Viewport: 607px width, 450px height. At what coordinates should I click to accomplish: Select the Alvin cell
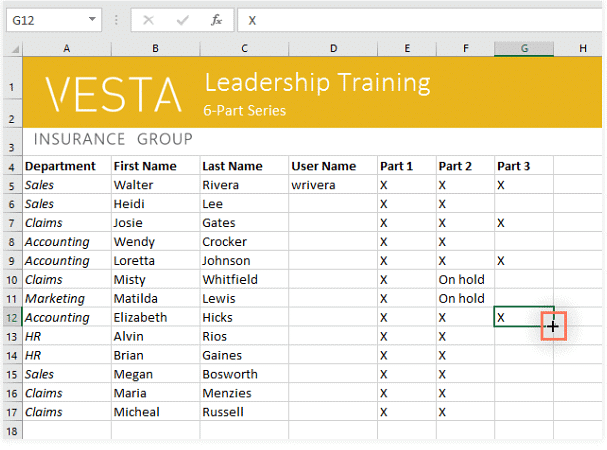156,337
